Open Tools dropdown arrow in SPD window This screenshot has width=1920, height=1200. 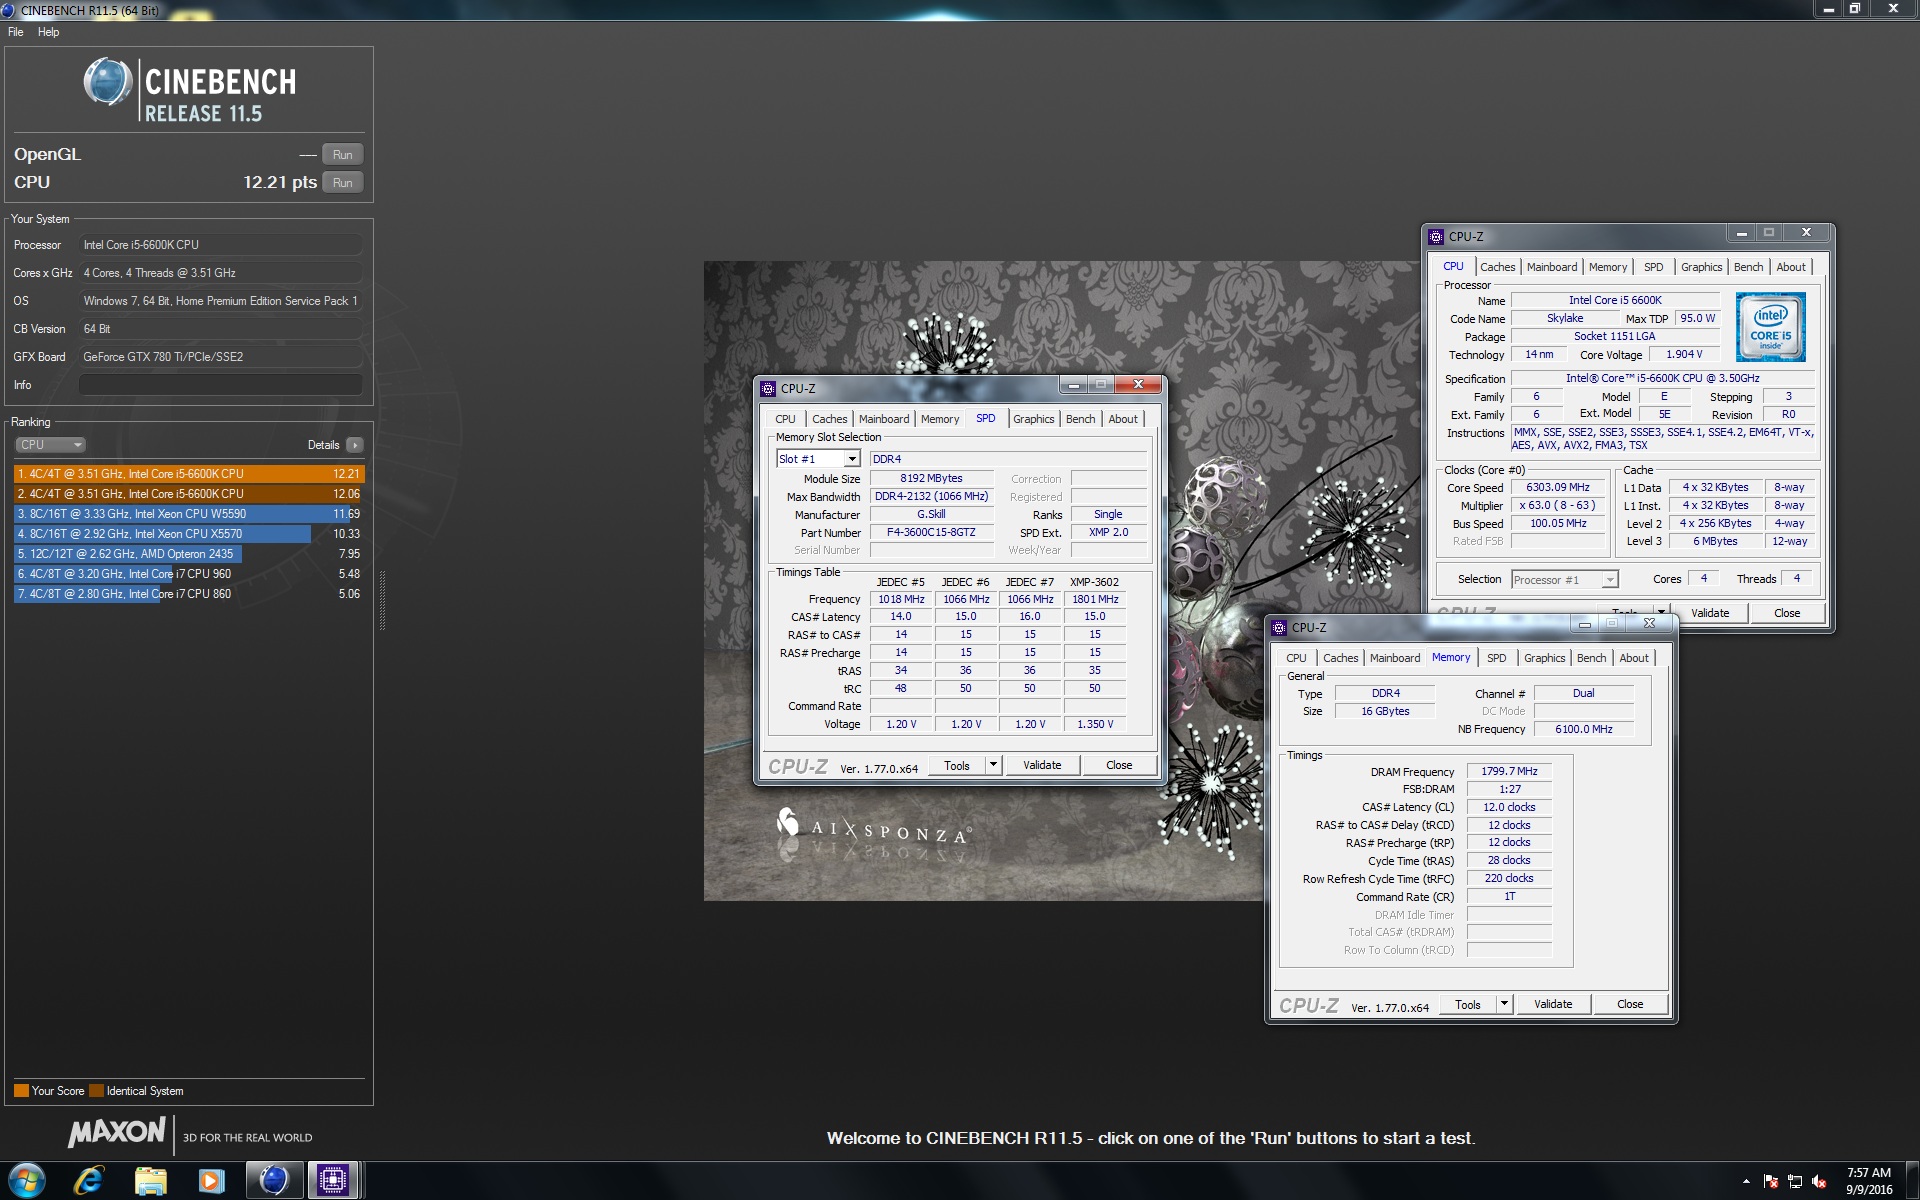coord(993,765)
